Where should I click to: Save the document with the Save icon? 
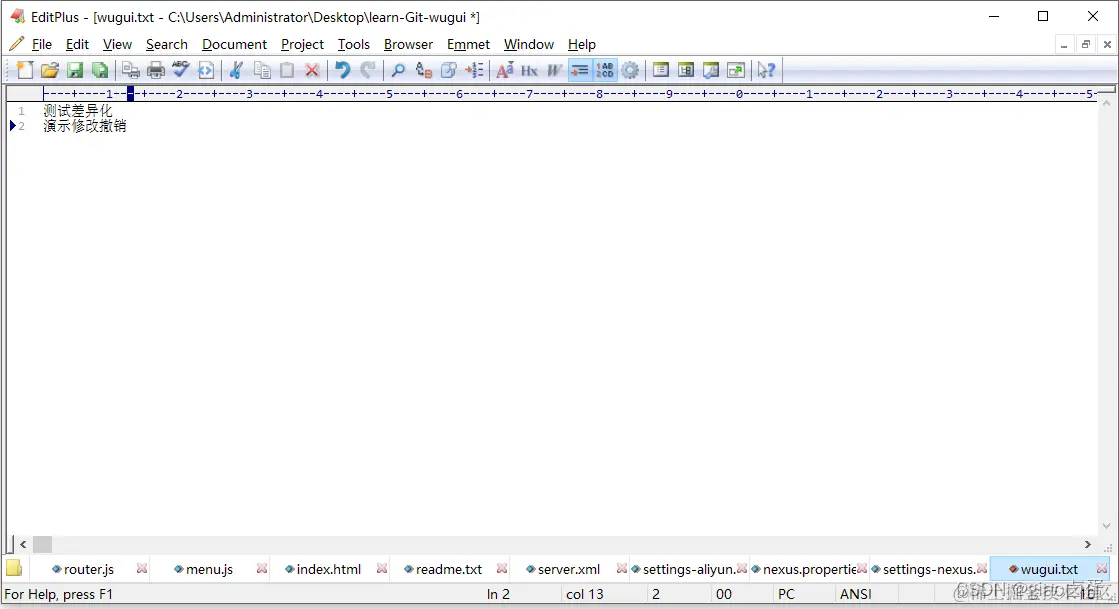(75, 70)
